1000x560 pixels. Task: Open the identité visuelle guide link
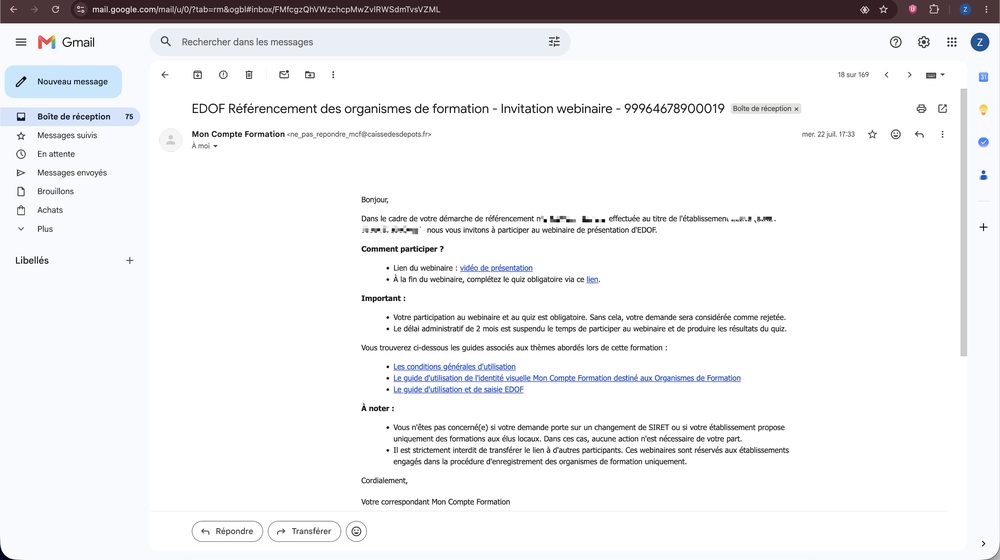pos(567,378)
